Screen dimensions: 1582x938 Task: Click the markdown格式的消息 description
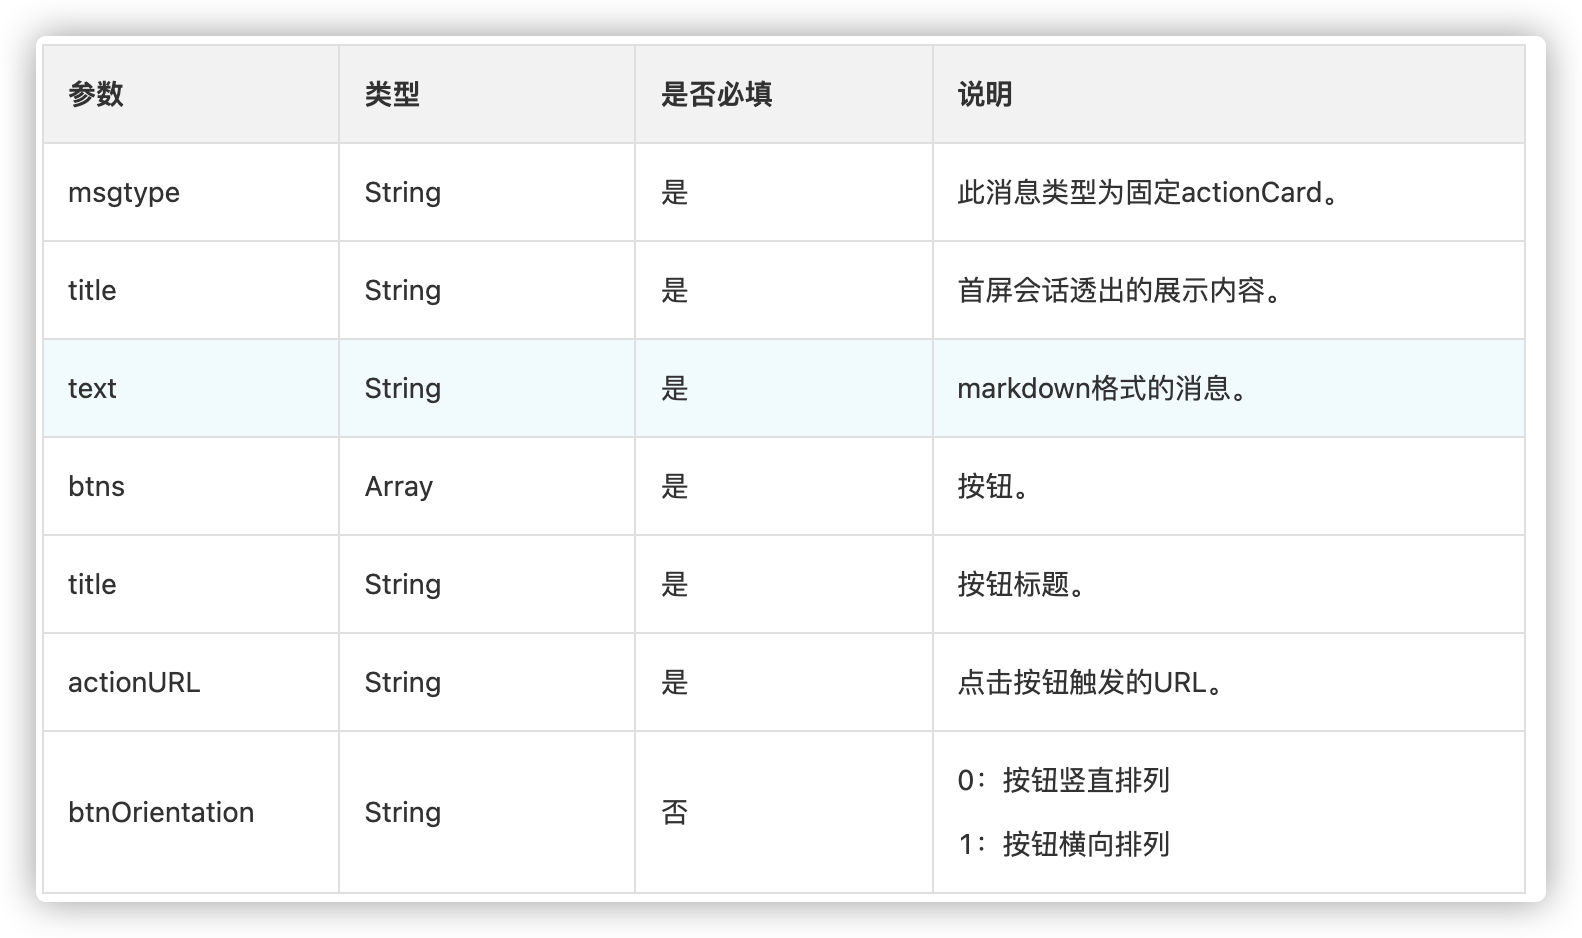click(1103, 388)
